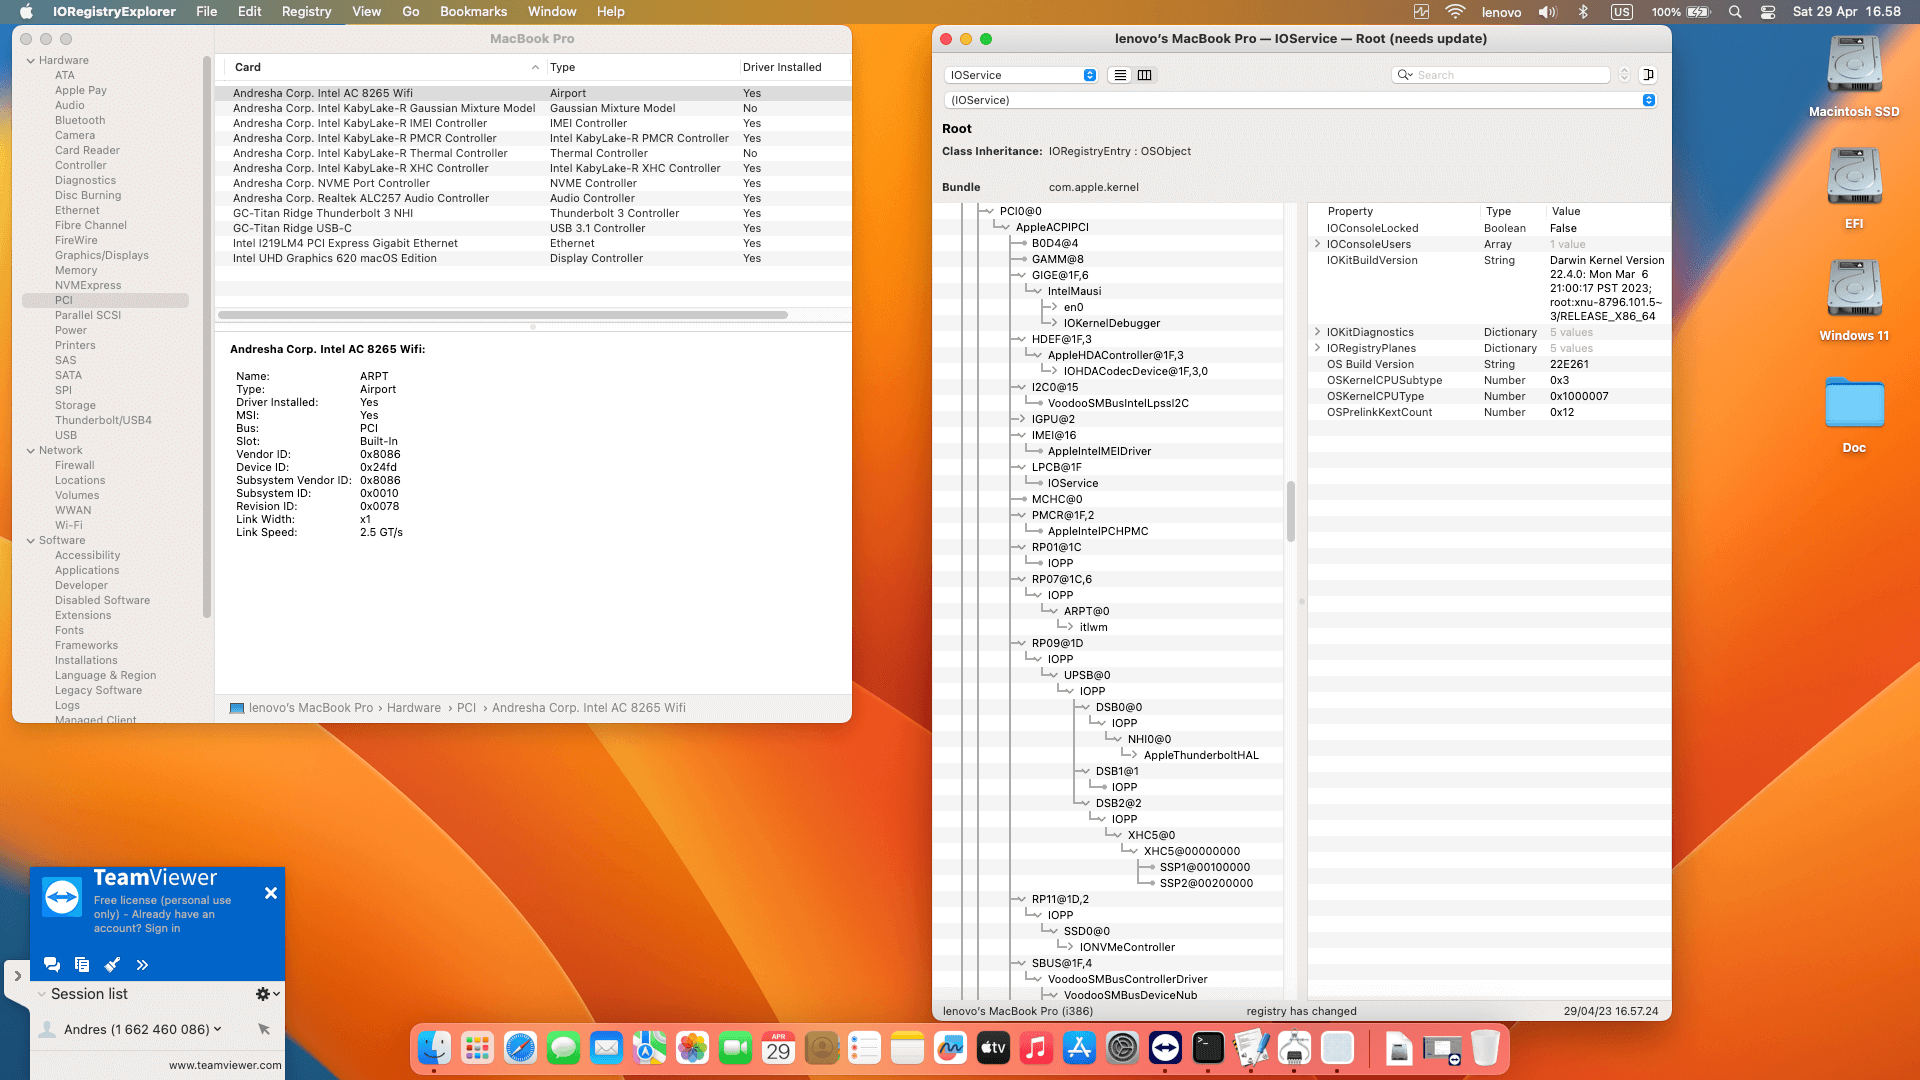This screenshot has height=1080, width=1920.
Task: Open the Go menu
Action: pos(410,12)
